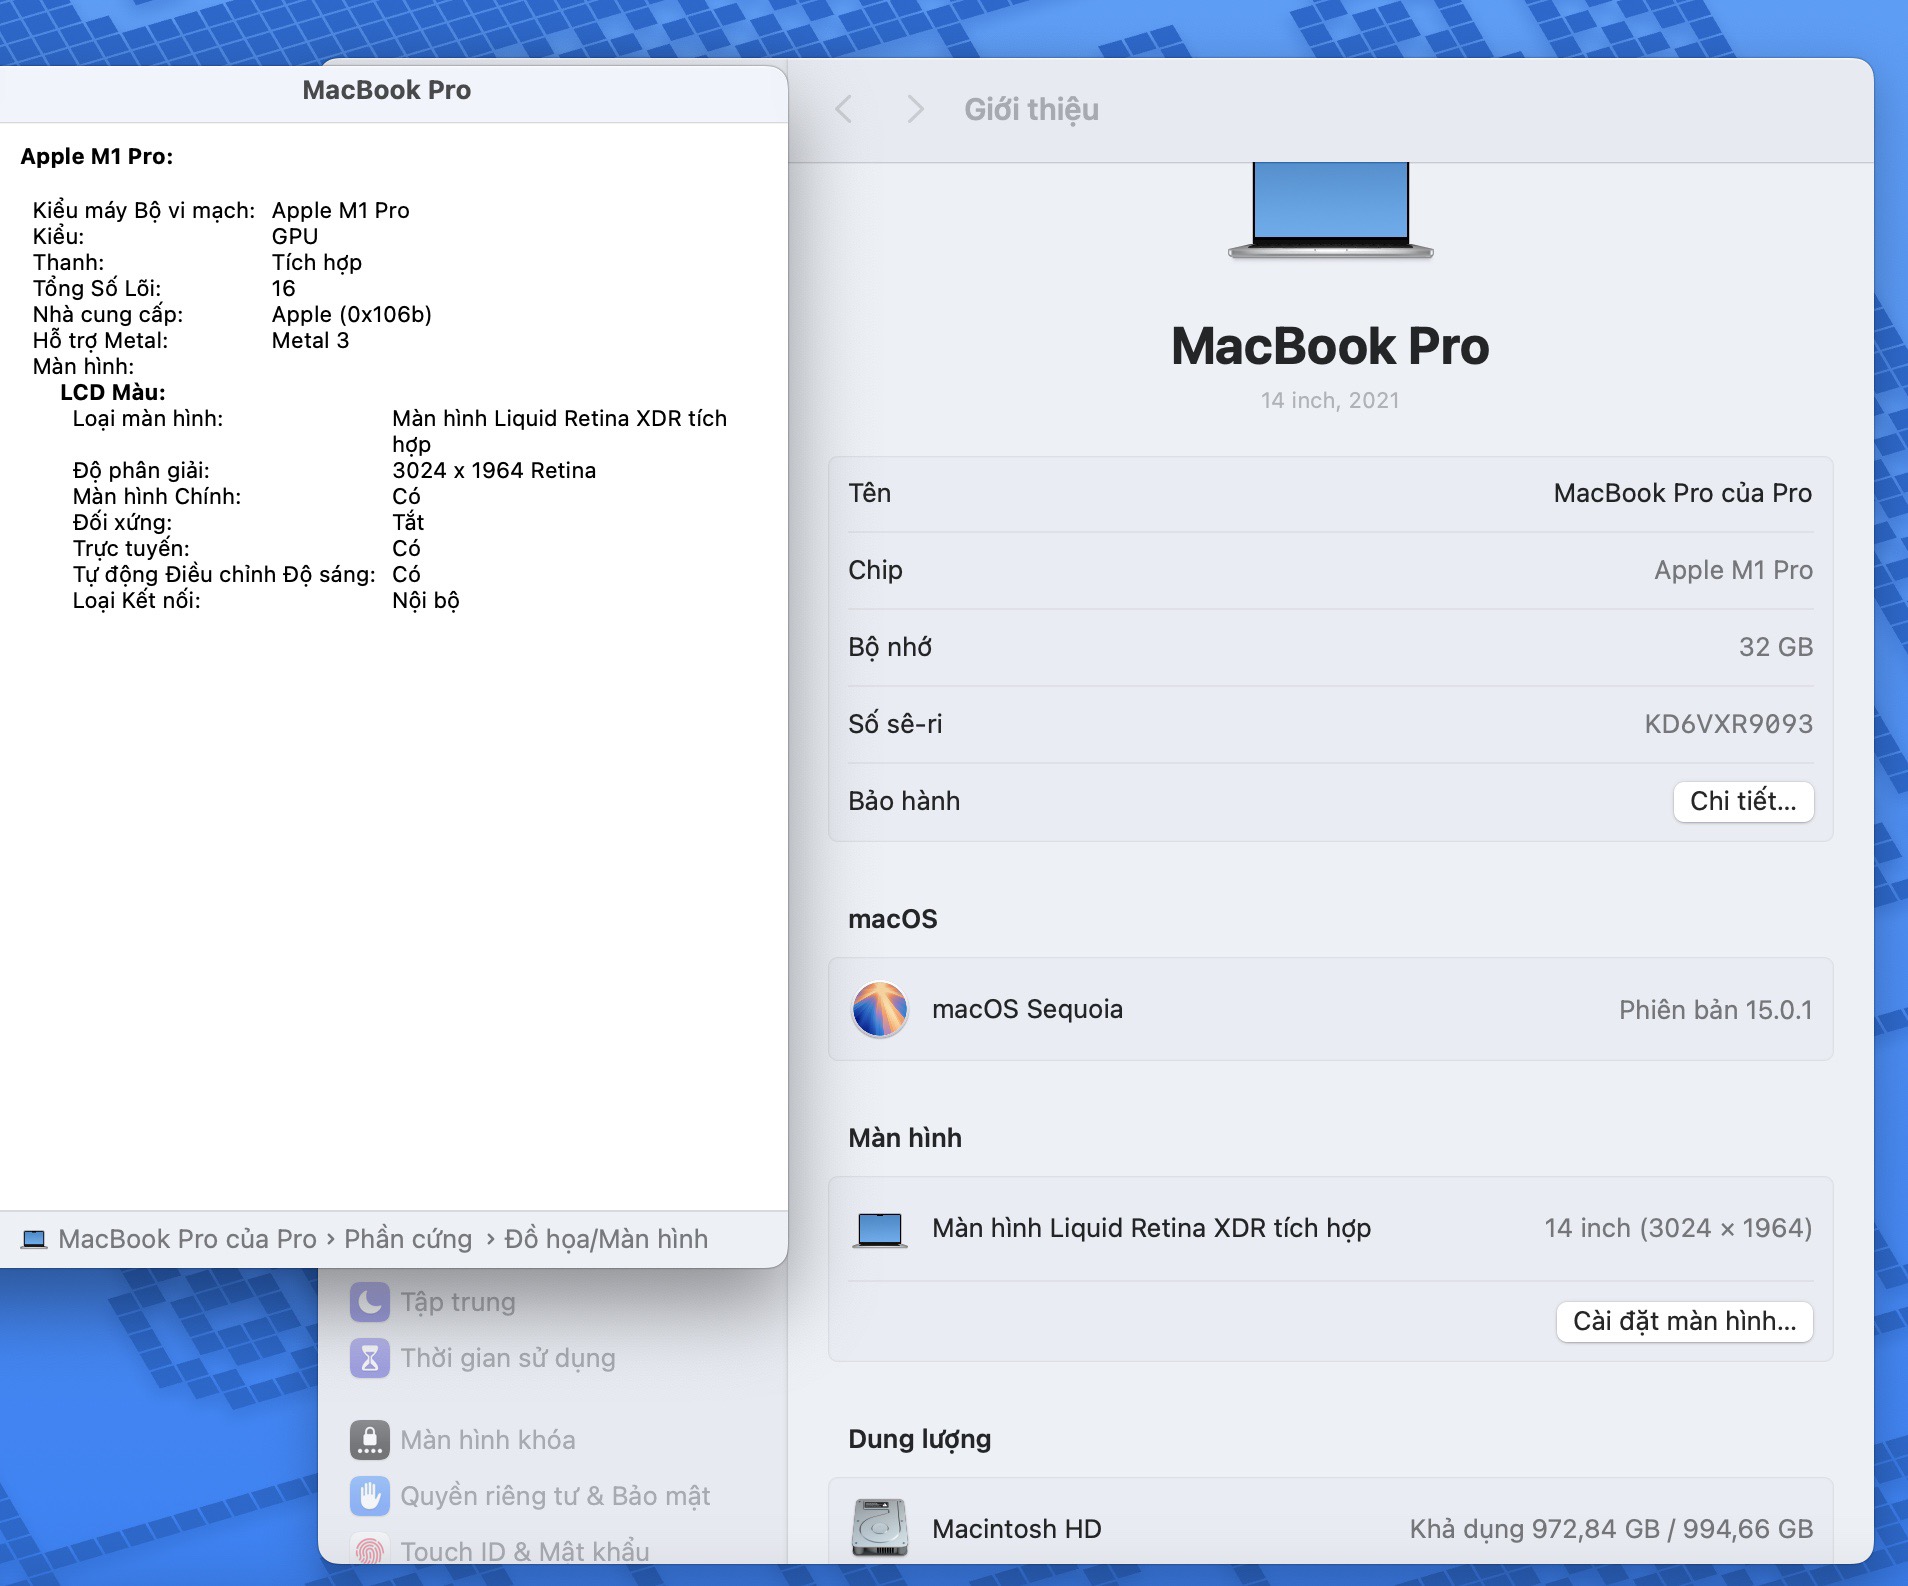Click the Apple M1 Pro chip value

coord(1733,570)
